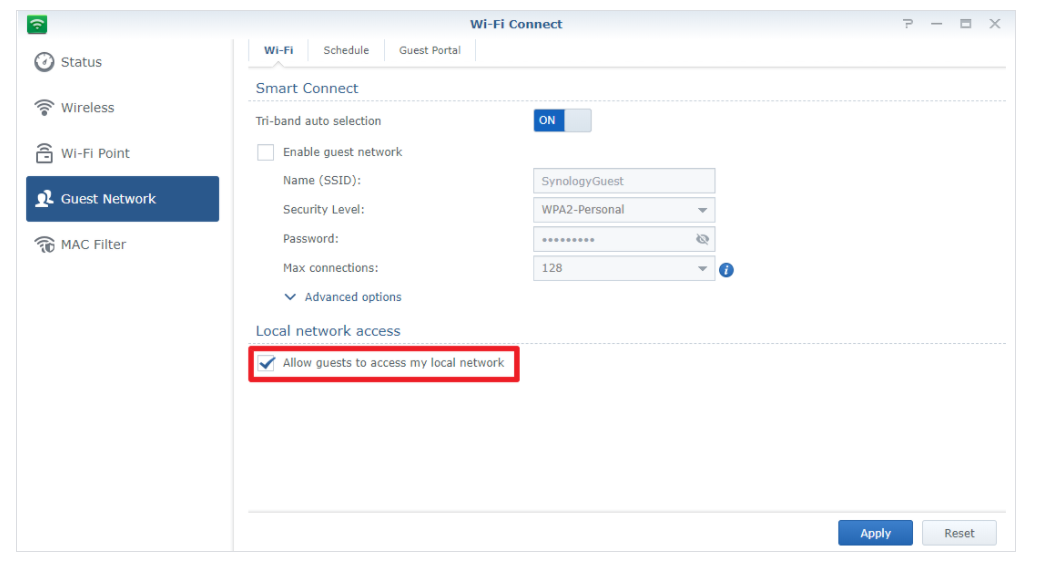Click the Wireless signal icon in sidebar
Viewport: 1047px width, 572px height.
pos(44,108)
